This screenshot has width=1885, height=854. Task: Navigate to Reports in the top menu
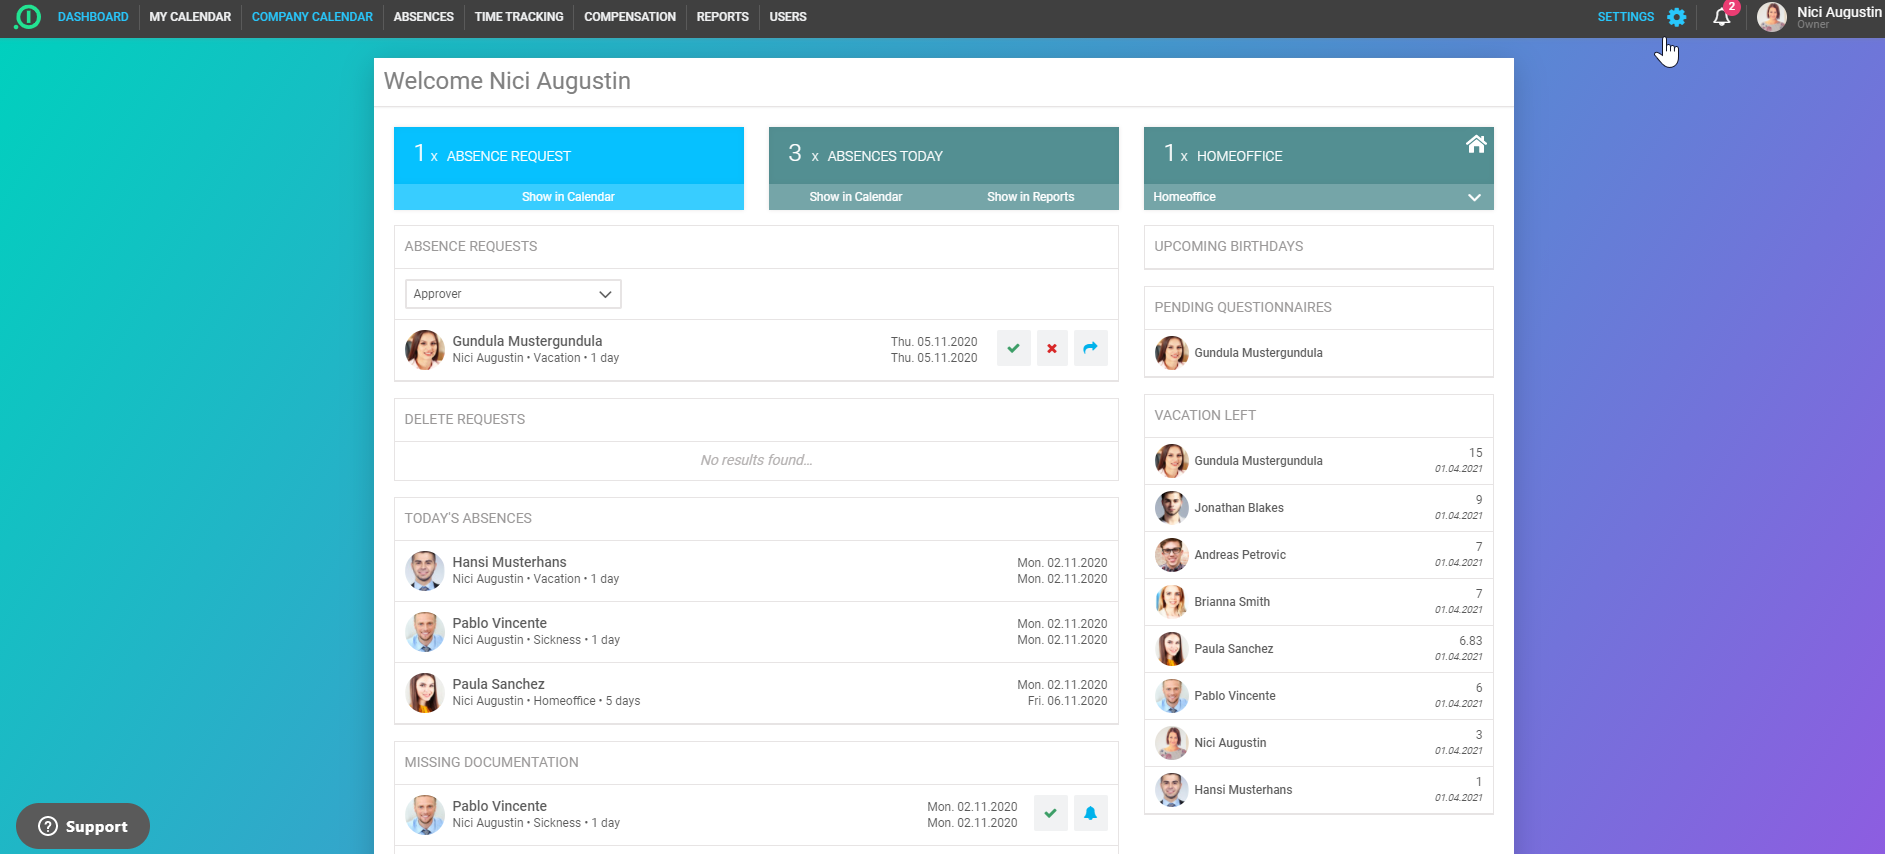pyautogui.click(x=722, y=17)
